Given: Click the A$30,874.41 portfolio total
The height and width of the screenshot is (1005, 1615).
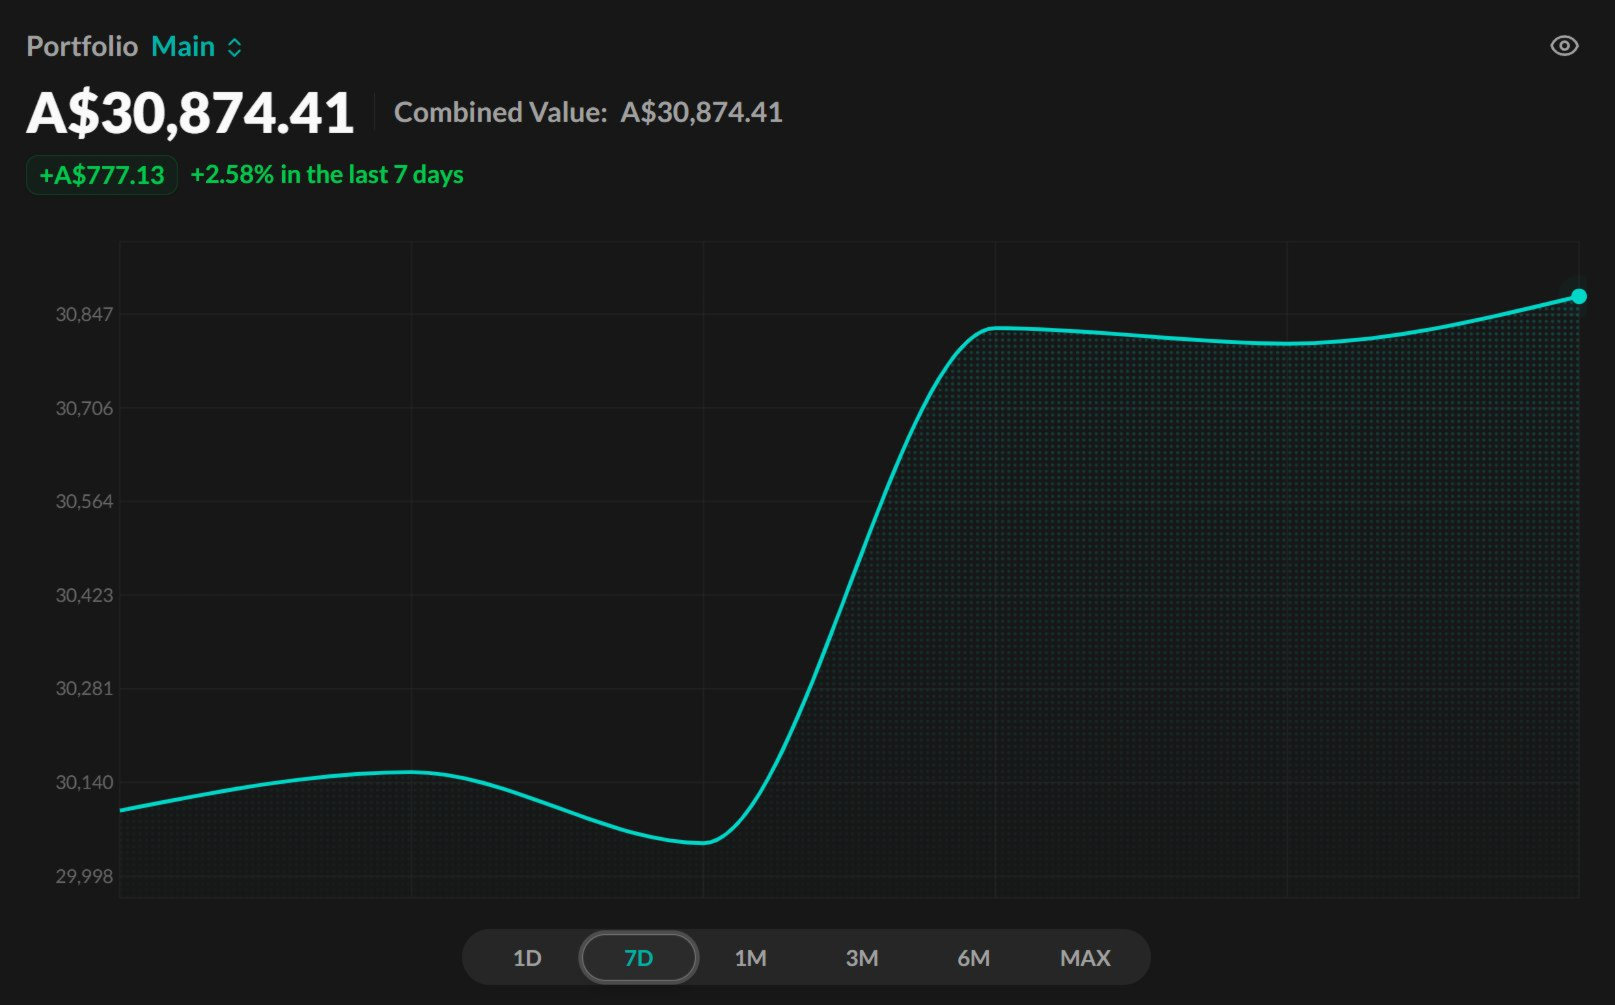Looking at the screenshot, I should tap(190, 113).
